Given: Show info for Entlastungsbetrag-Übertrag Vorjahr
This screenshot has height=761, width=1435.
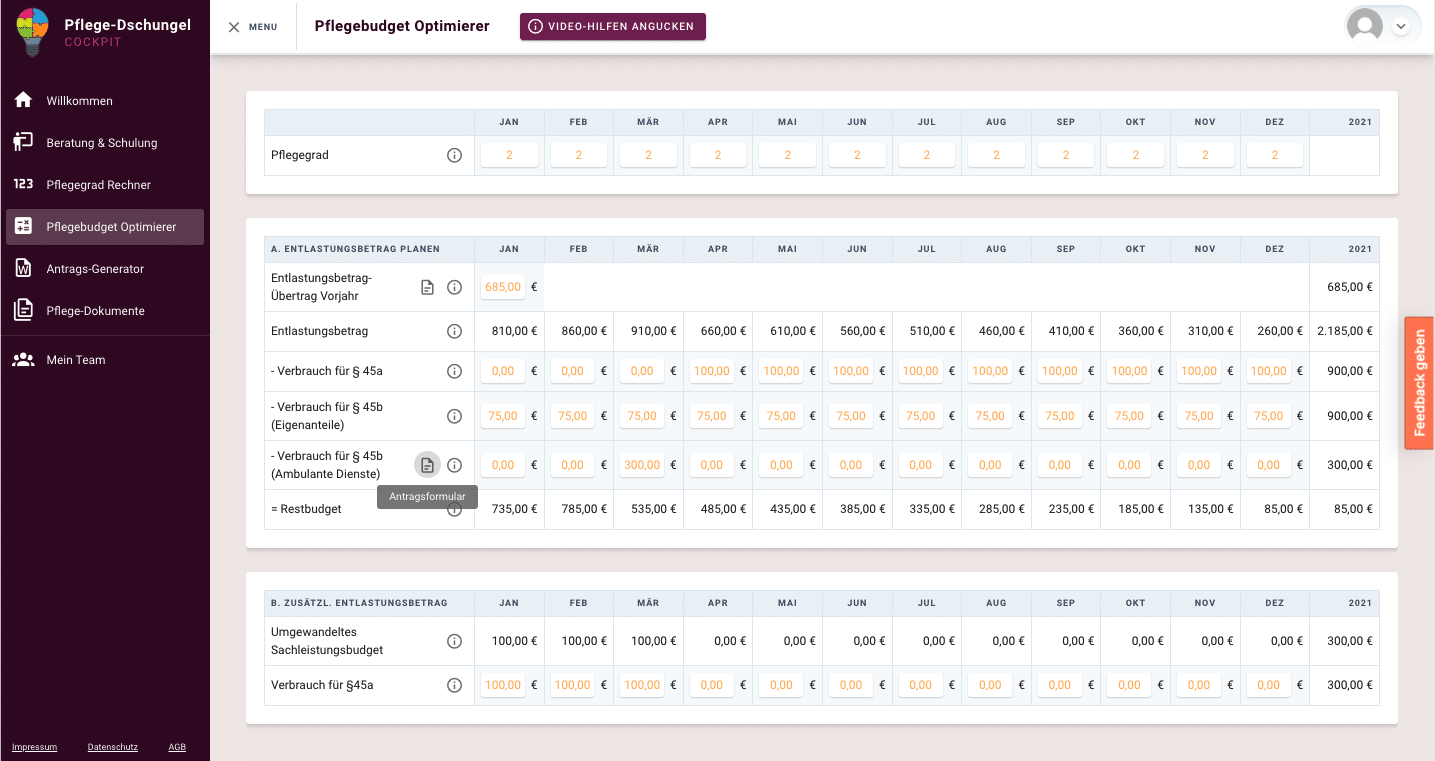Looking at the screenshot, I should [x=454, y=287].
